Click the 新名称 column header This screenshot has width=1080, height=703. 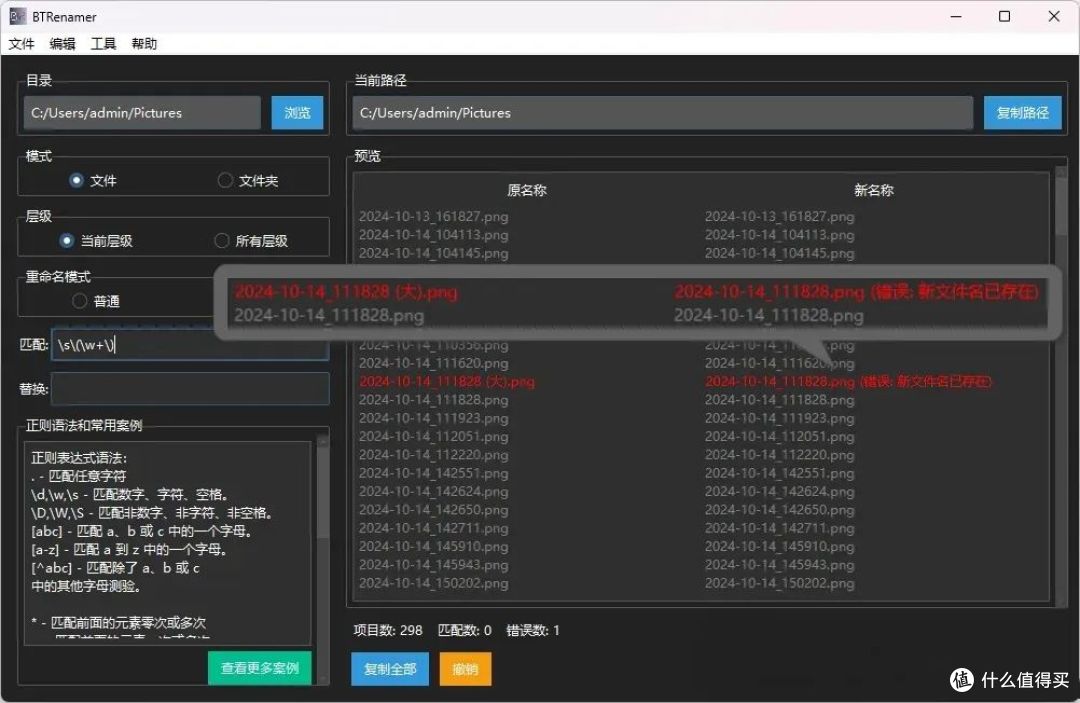[x=874, y=190]
